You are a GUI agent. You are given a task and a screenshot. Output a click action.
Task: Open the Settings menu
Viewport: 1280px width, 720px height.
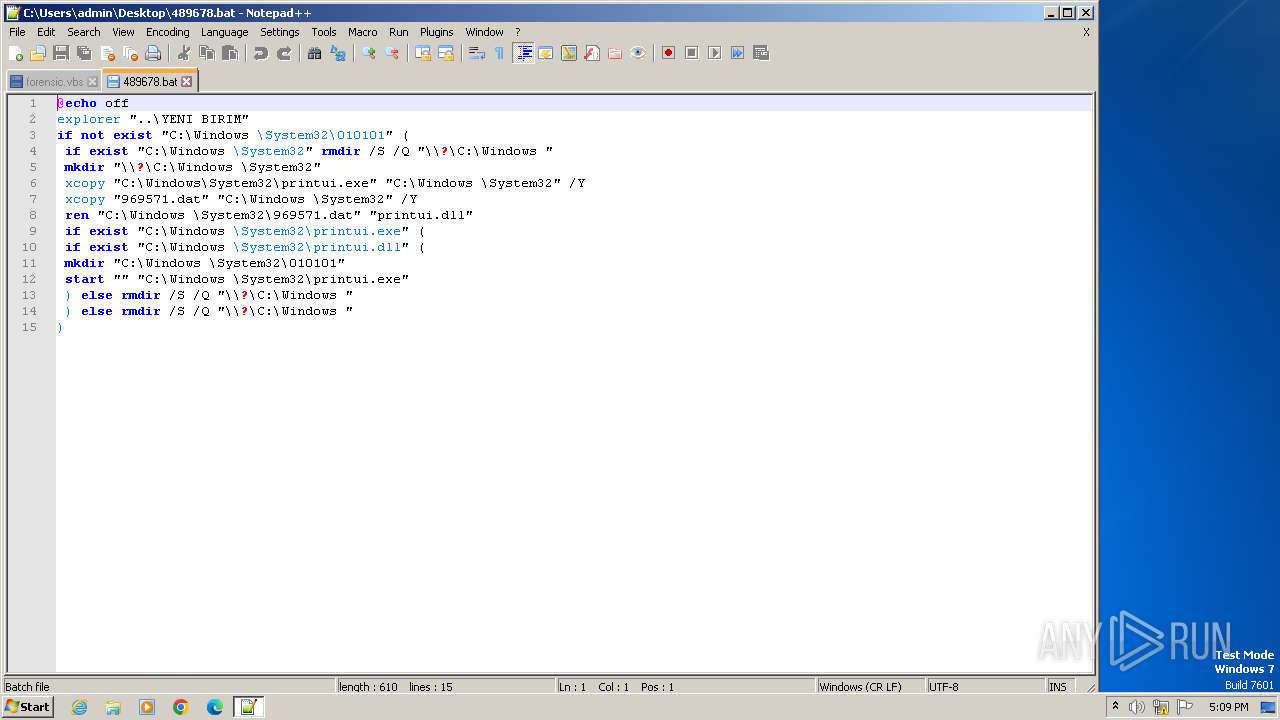click(279, 32)
